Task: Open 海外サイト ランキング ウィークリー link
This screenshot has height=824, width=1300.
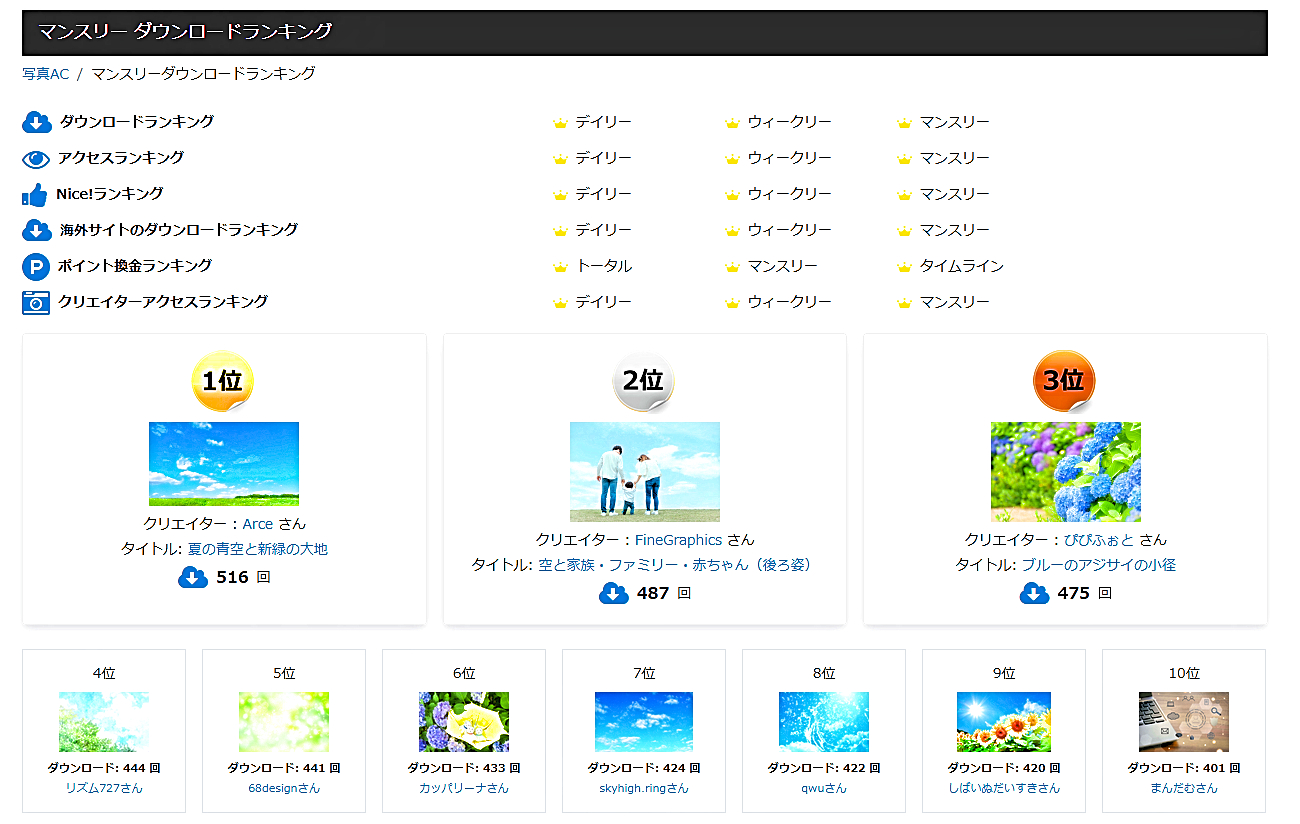Action: tap(789, 230)
